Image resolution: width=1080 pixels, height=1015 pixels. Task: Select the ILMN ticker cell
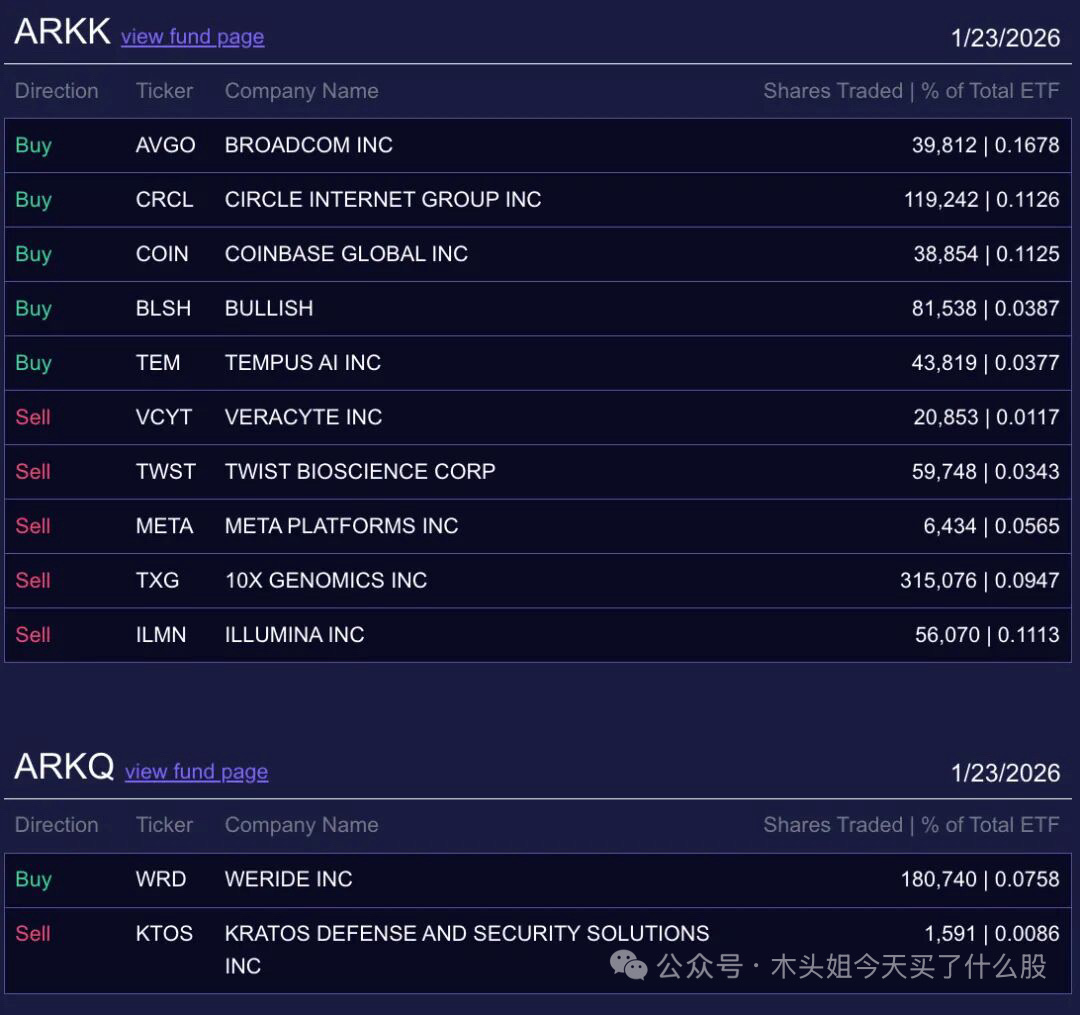tap(160, 635)
